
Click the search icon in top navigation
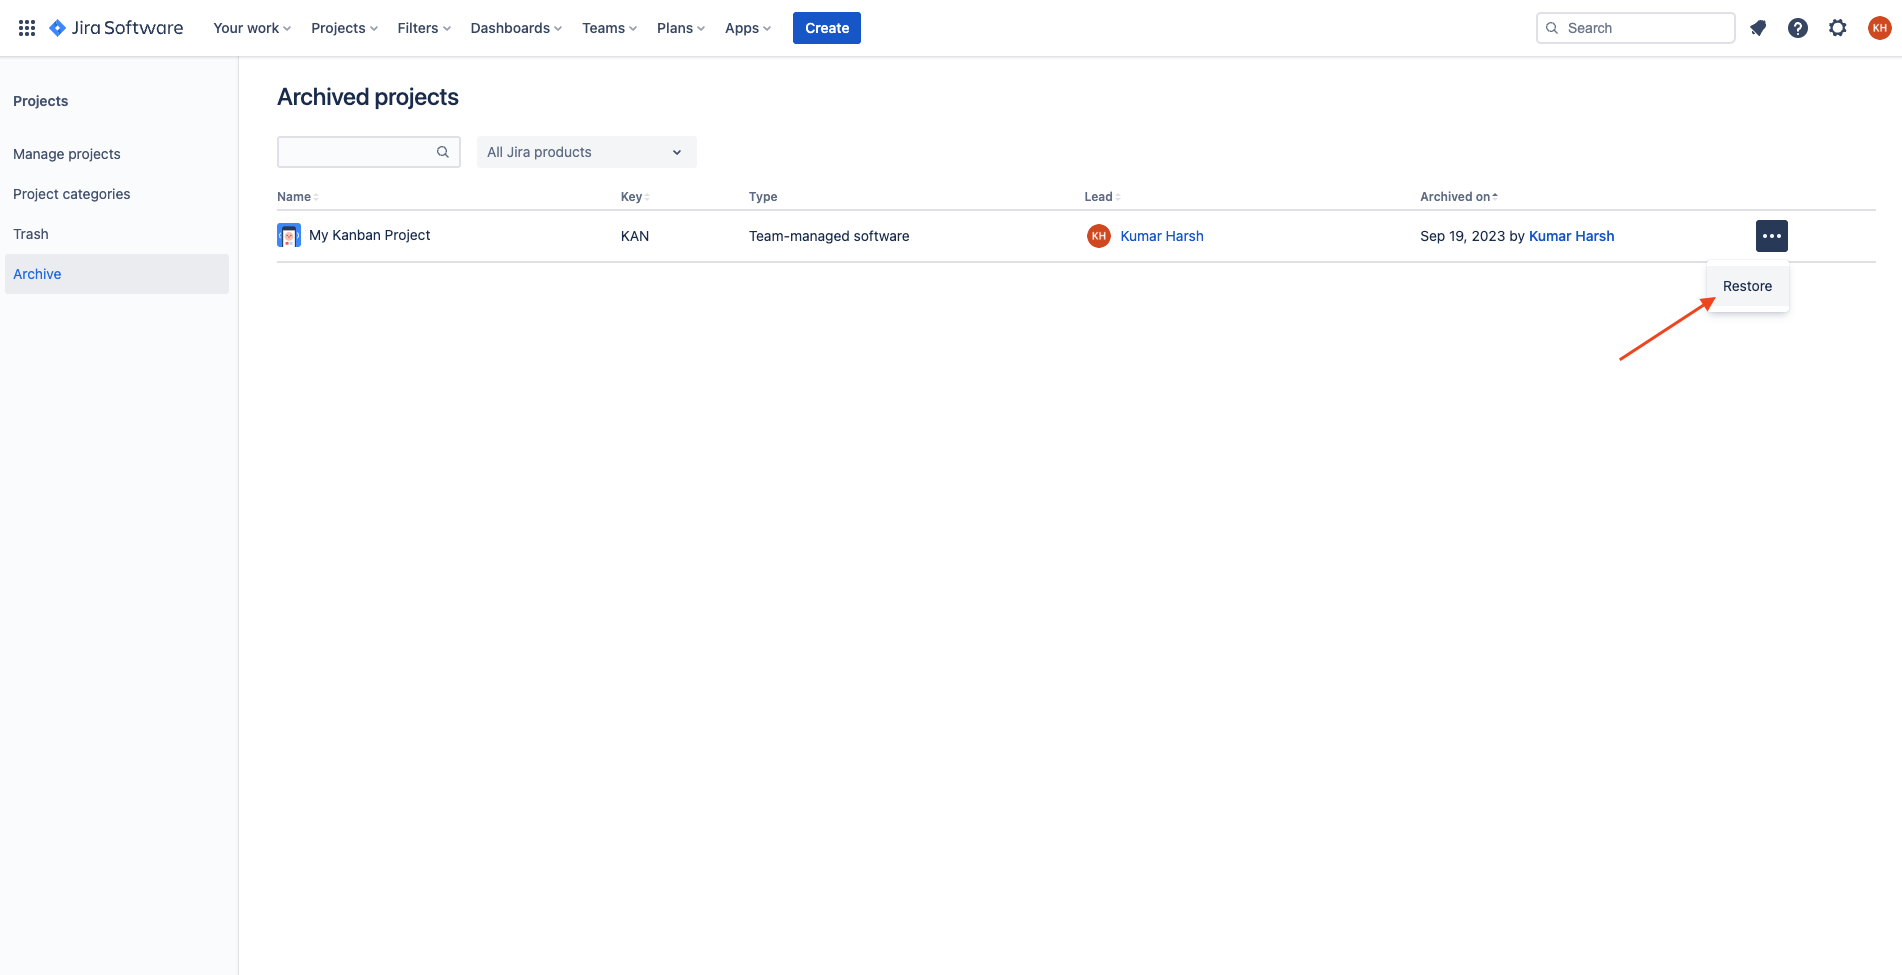[1553, 27]
